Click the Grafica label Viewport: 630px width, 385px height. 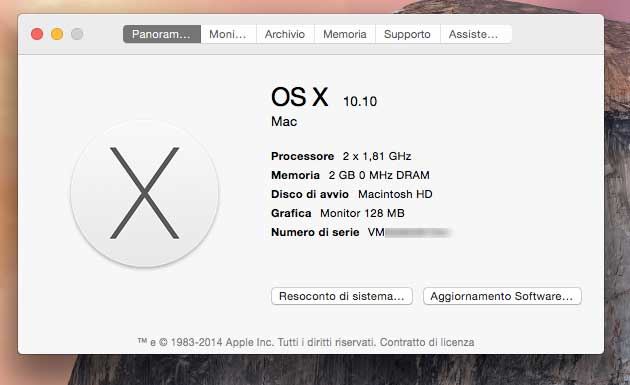pyautogui.click(x=291, y=213)
